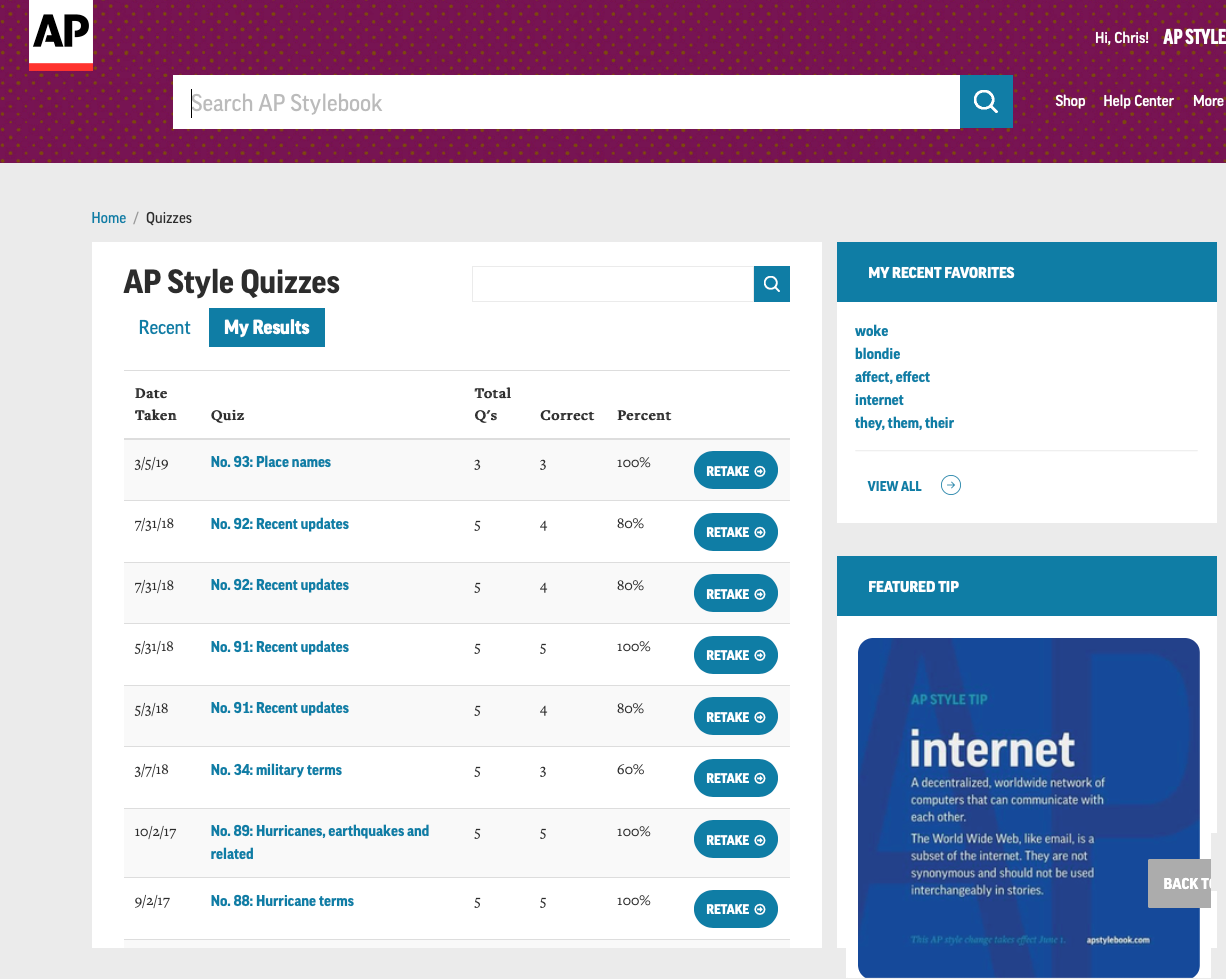The image size is (1226, 979).
Task: Switch to the Recent tab
Action: tap(164, 327)
